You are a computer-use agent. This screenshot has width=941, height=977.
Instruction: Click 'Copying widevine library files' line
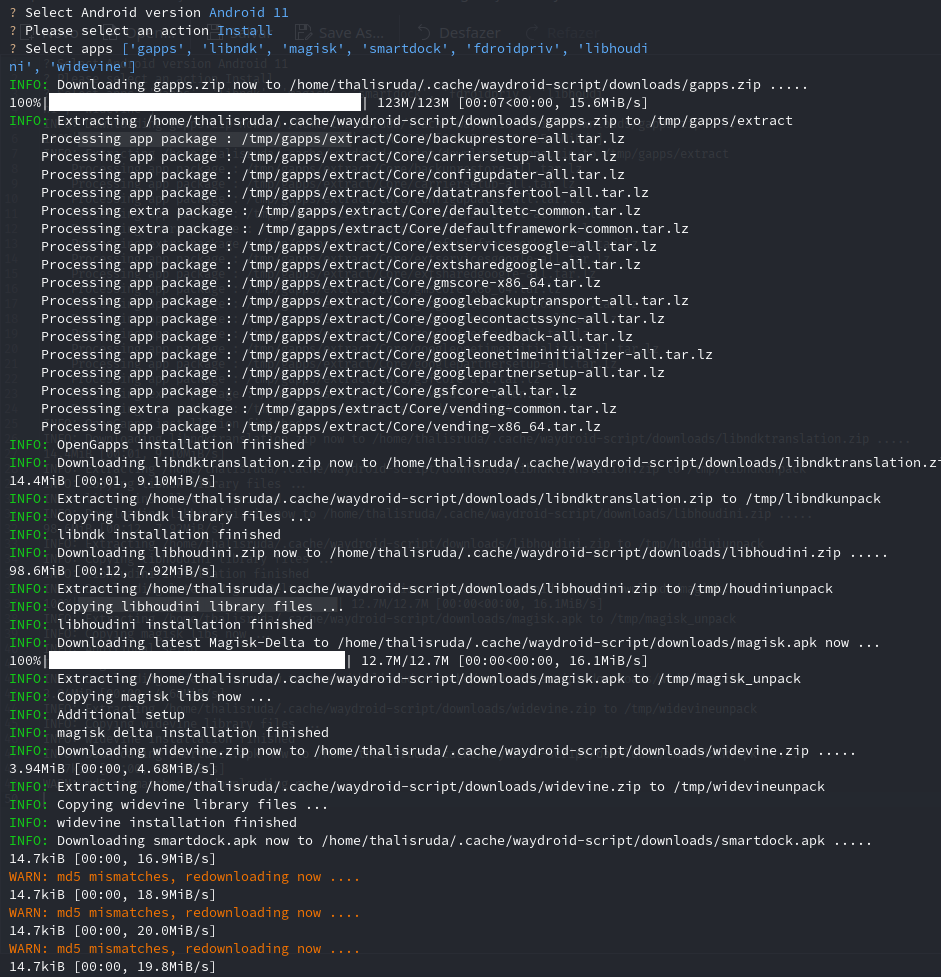tap(168, 806)
